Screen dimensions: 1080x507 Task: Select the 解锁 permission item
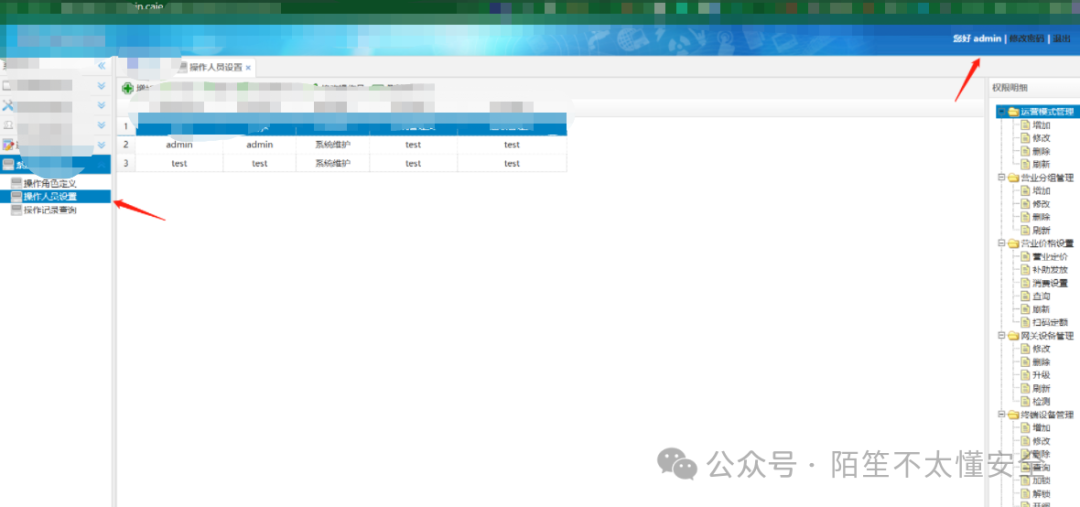(1041, 494)
